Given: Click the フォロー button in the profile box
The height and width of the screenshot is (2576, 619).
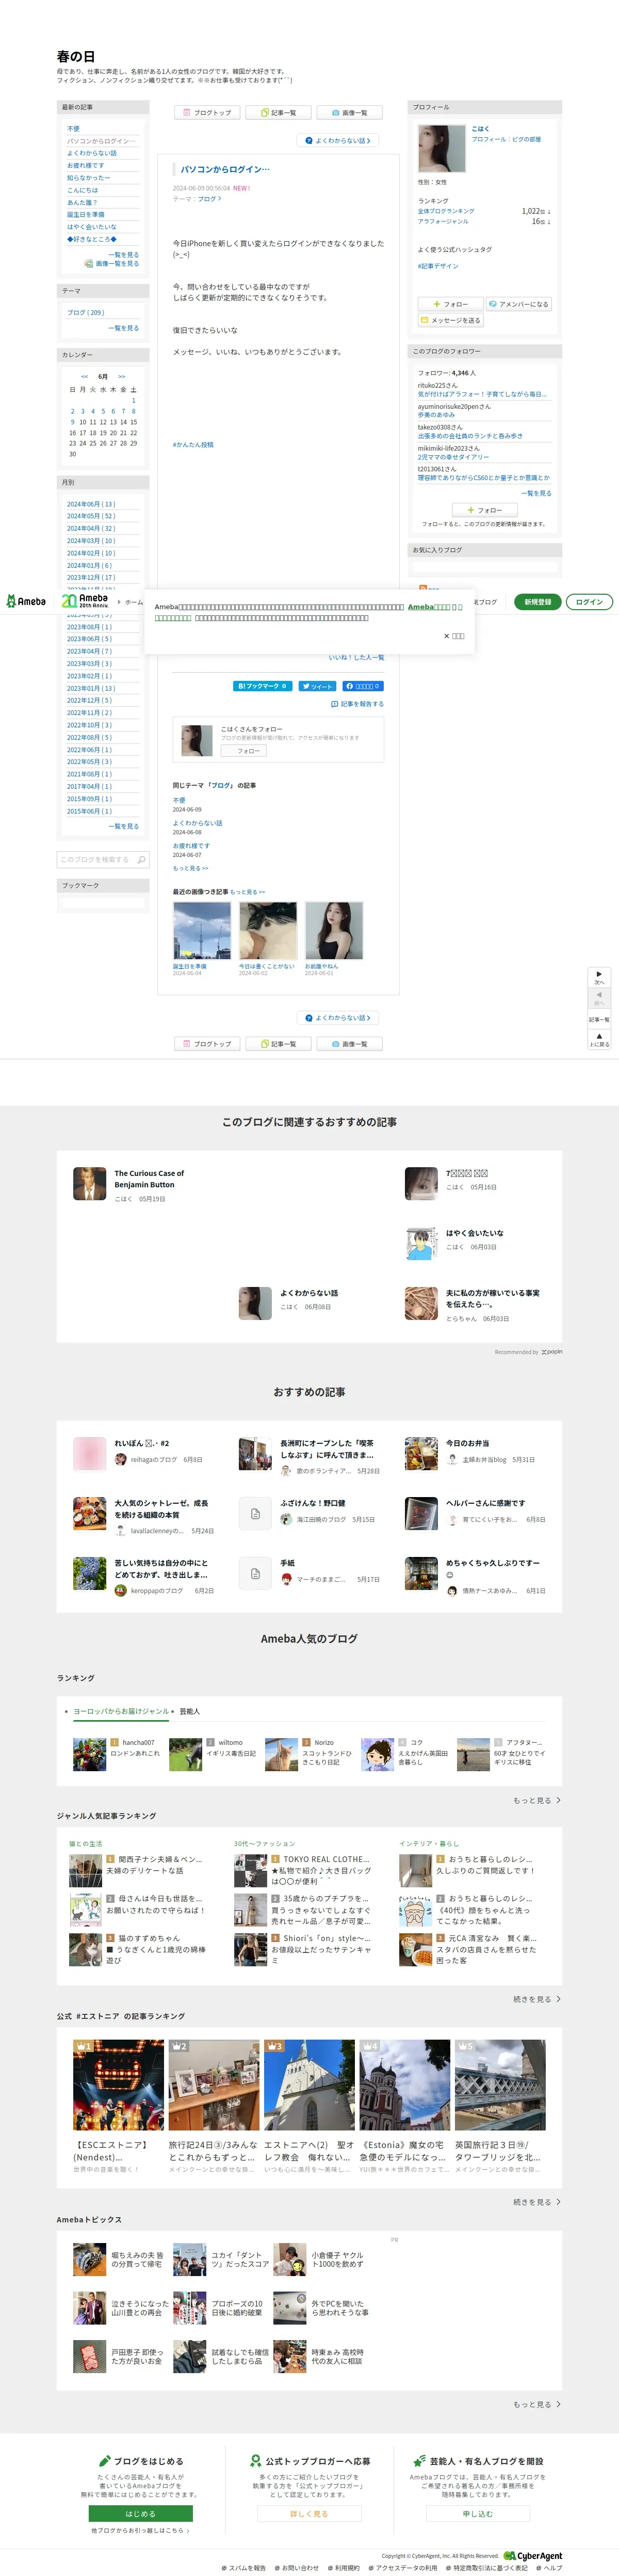Looking at the screenshot, I should (450, 304).
